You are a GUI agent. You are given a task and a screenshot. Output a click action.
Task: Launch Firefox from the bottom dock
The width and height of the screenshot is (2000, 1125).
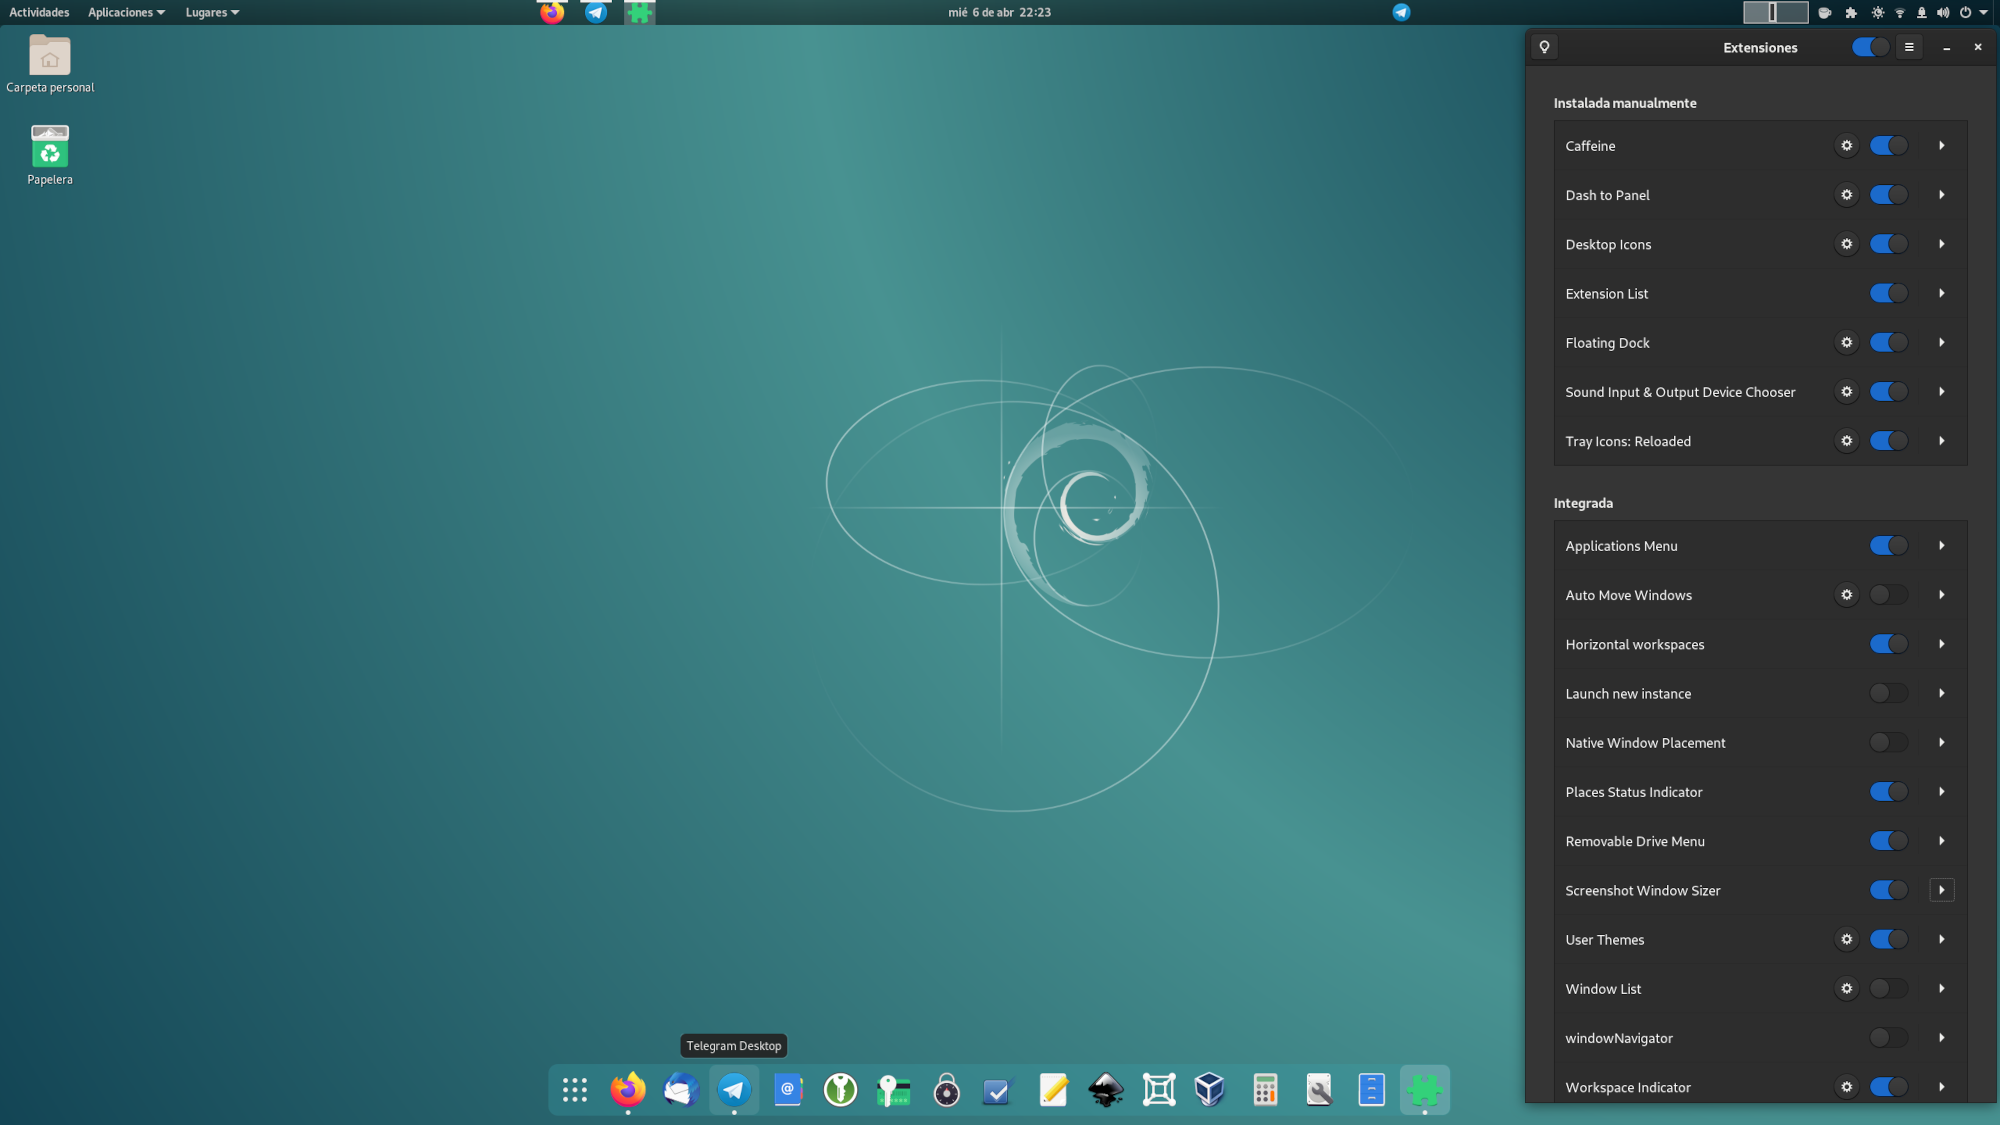click(628, 1090)
